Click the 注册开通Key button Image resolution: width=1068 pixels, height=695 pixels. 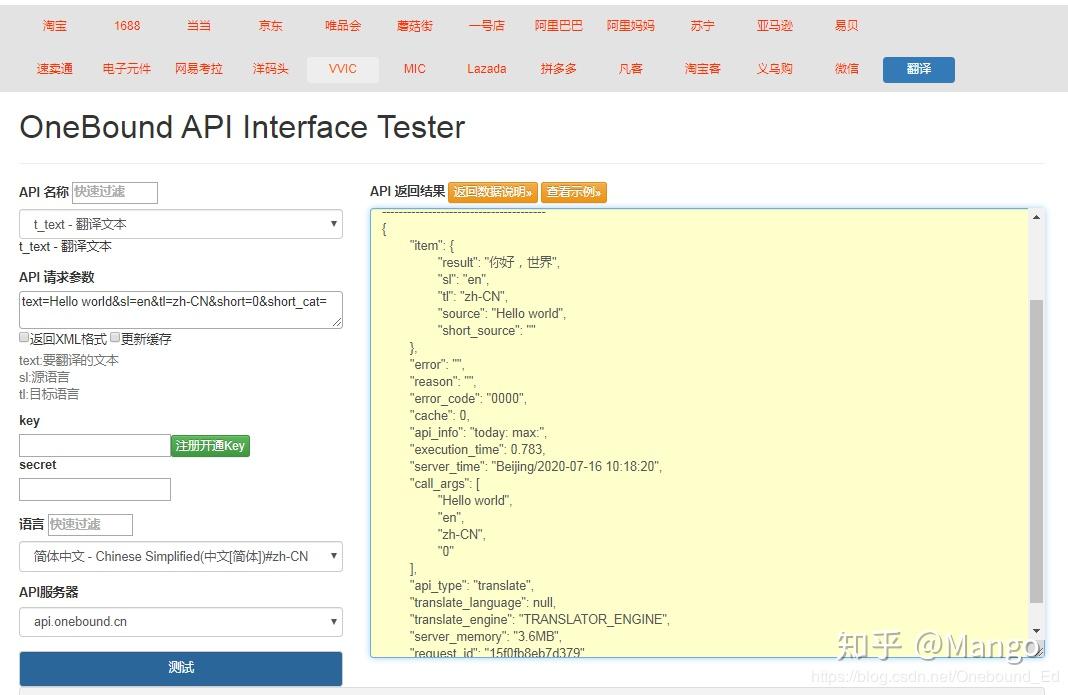coord(211,445)
